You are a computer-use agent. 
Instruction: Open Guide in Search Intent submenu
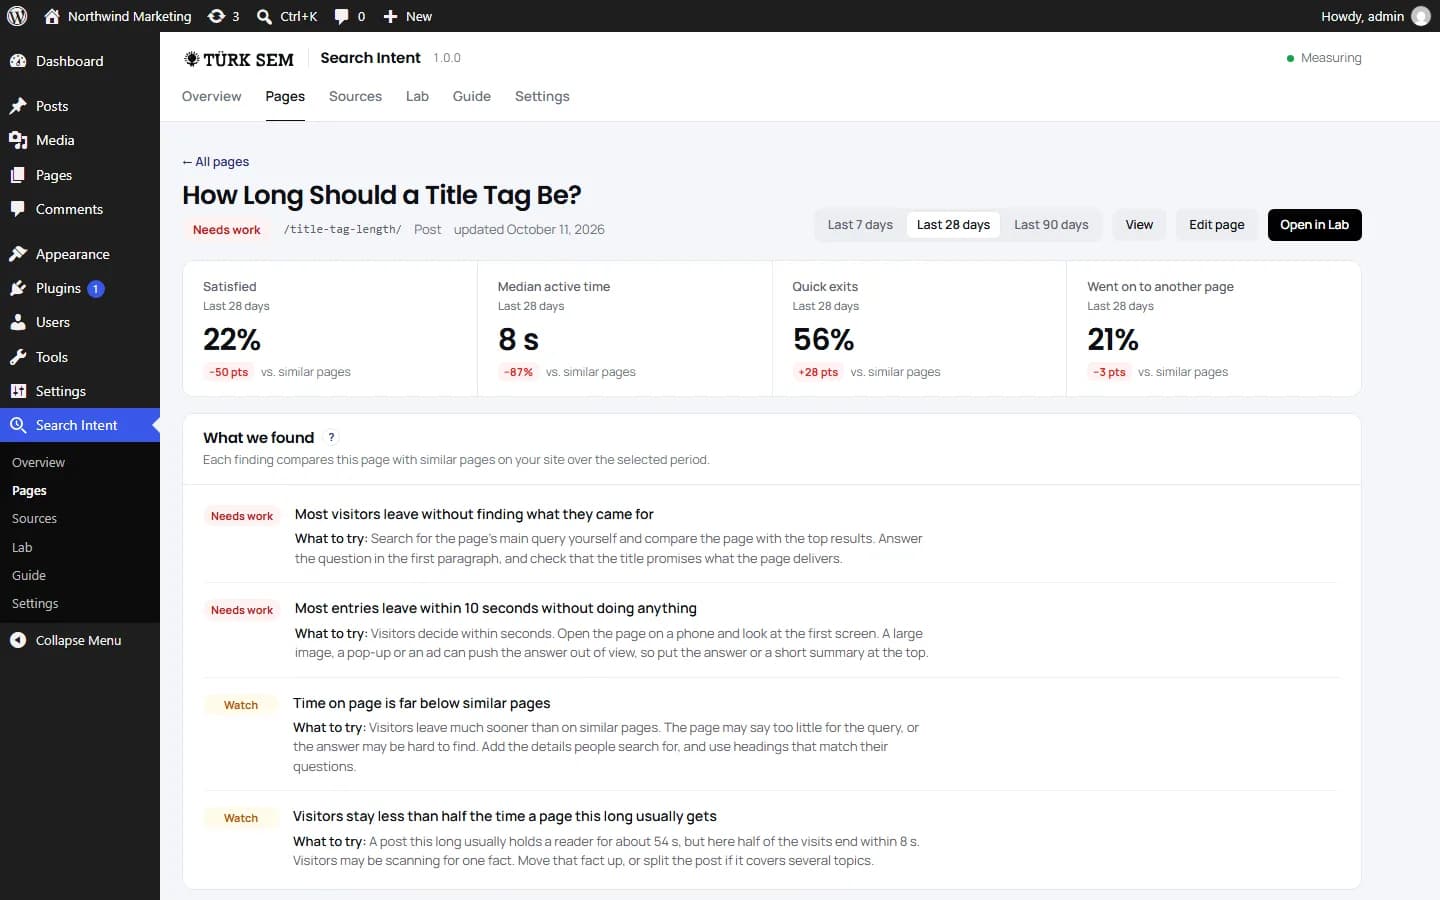[29, 575]
